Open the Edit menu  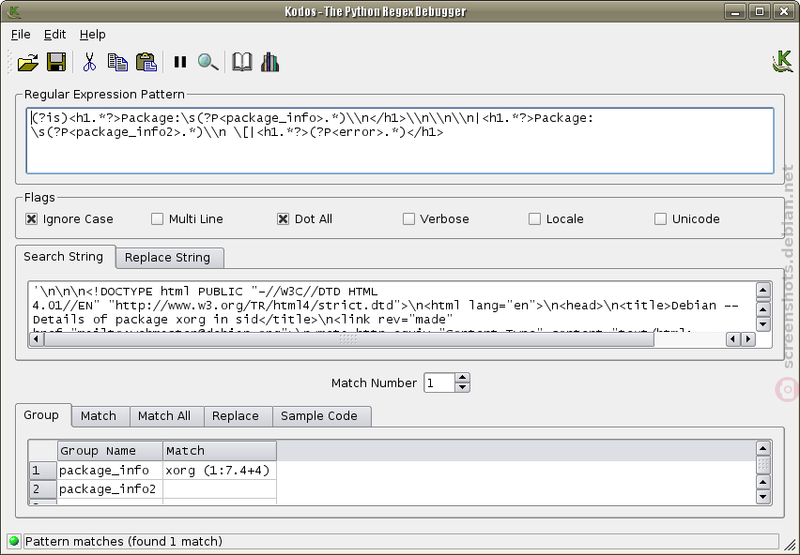[55, 34]
